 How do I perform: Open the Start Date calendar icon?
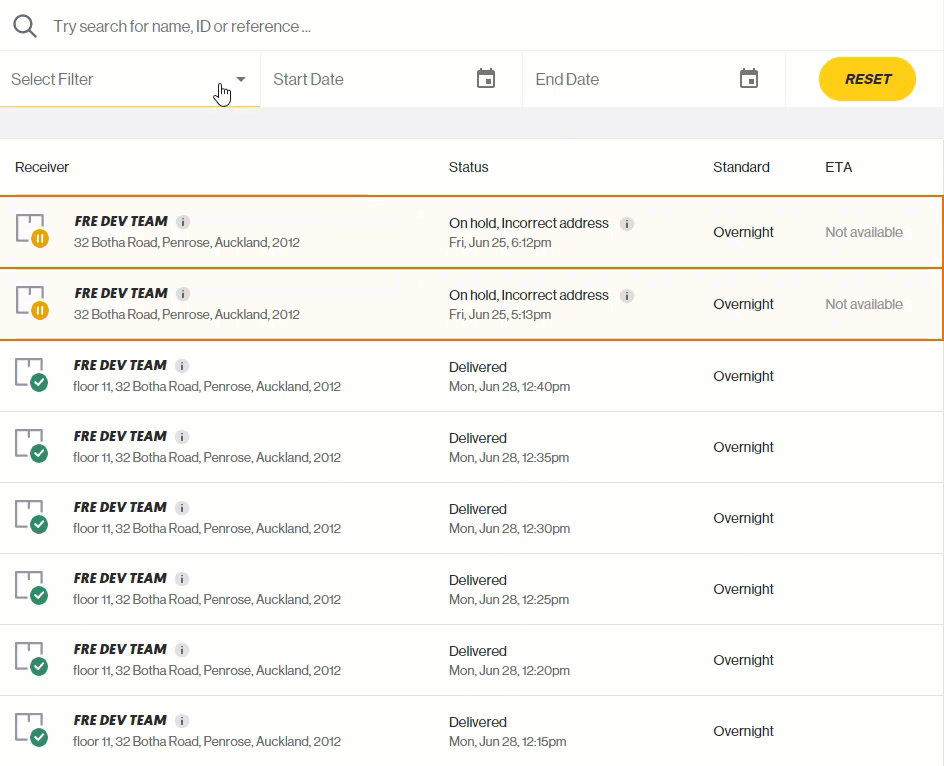(486, 77)
